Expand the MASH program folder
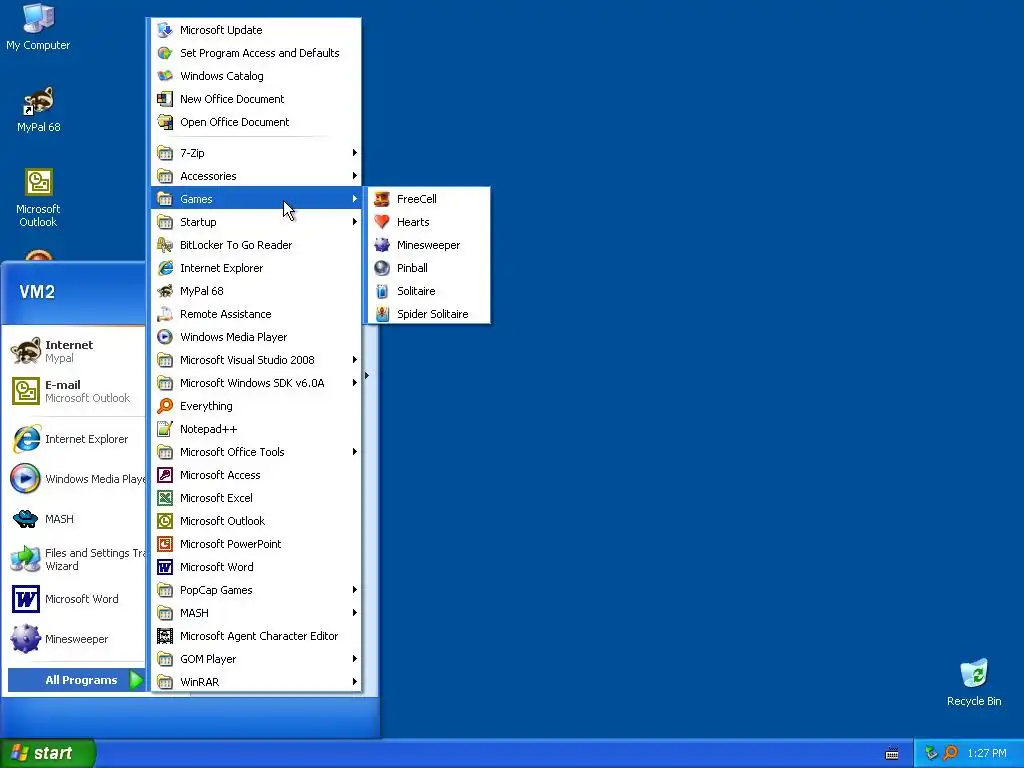This screenshot has width=1024, height=768. (x=256, y=613)
